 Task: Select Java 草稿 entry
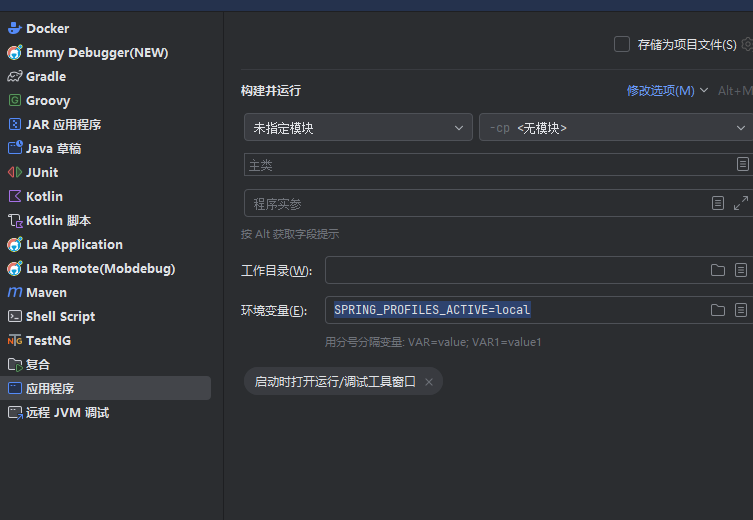(x=106, y=148)
